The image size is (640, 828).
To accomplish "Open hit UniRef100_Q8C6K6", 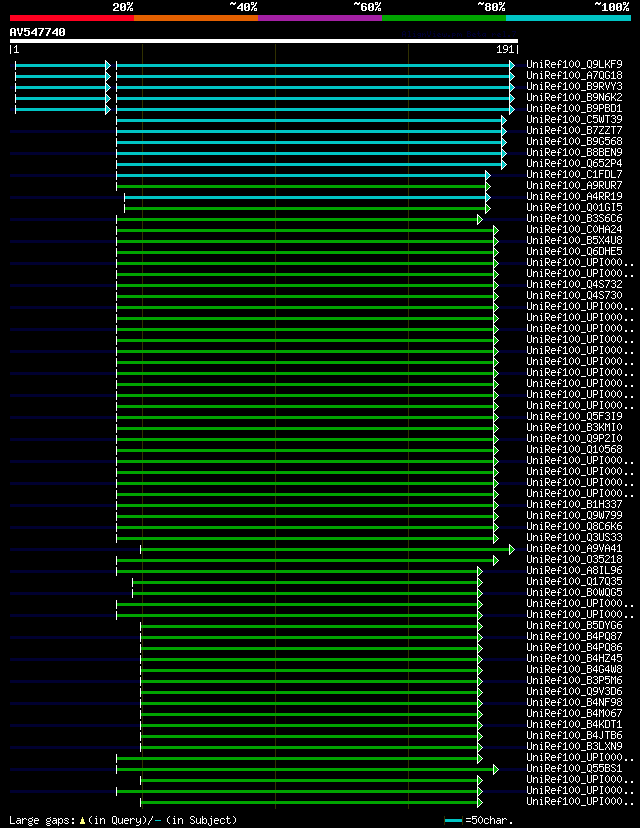I will (574, 526).
